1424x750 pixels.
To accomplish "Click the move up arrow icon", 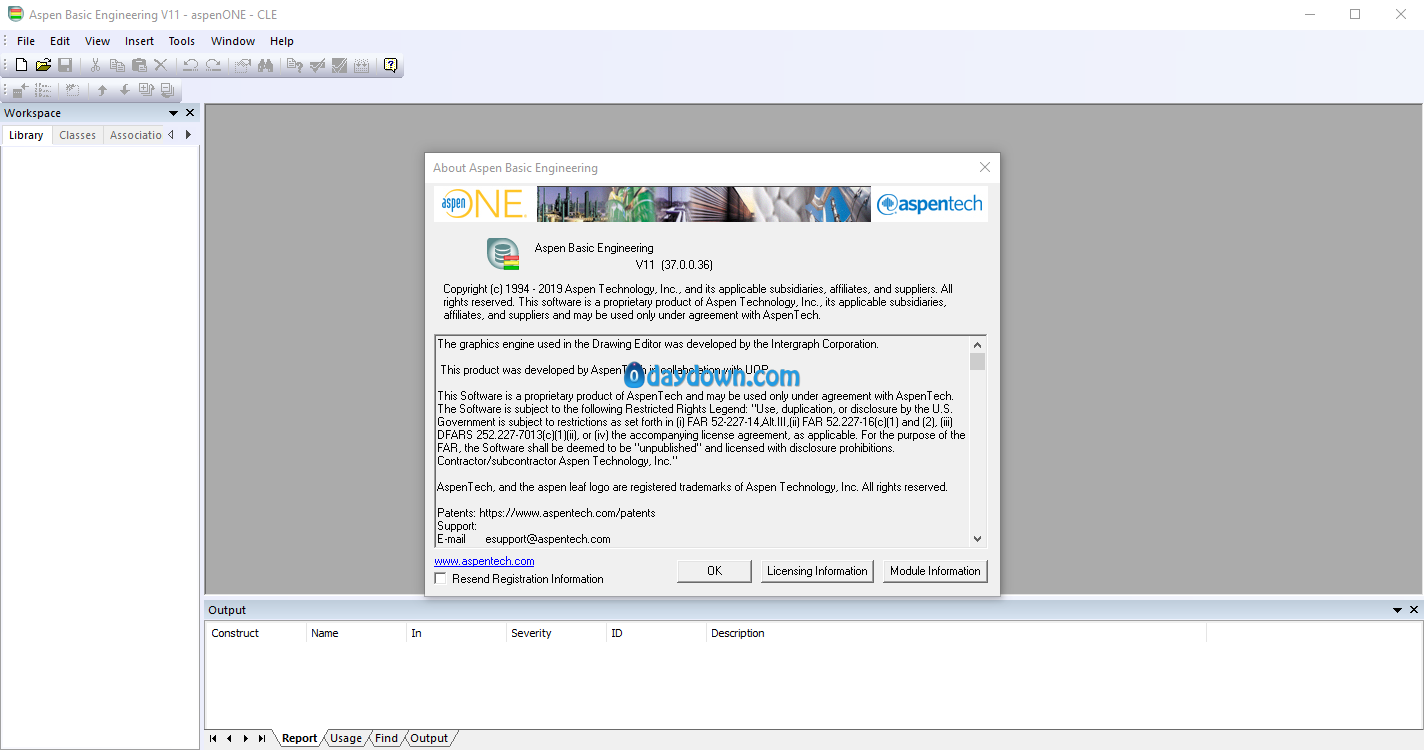I will (102, 90).
